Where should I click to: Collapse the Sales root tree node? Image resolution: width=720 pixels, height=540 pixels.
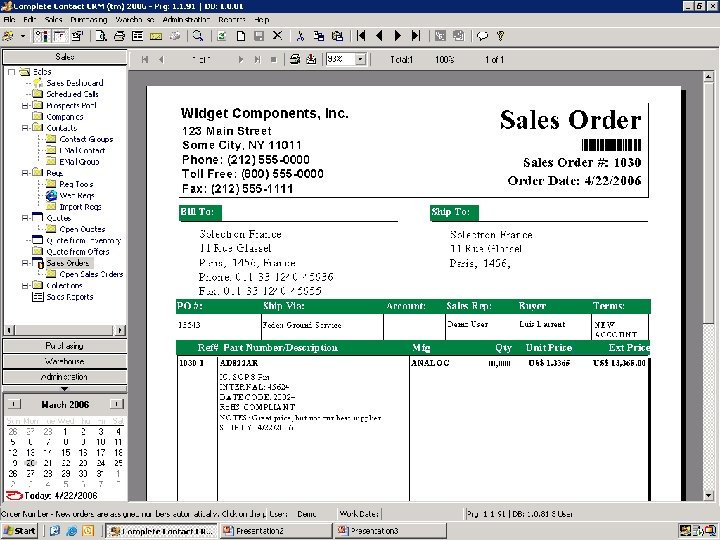pos(11,72)
